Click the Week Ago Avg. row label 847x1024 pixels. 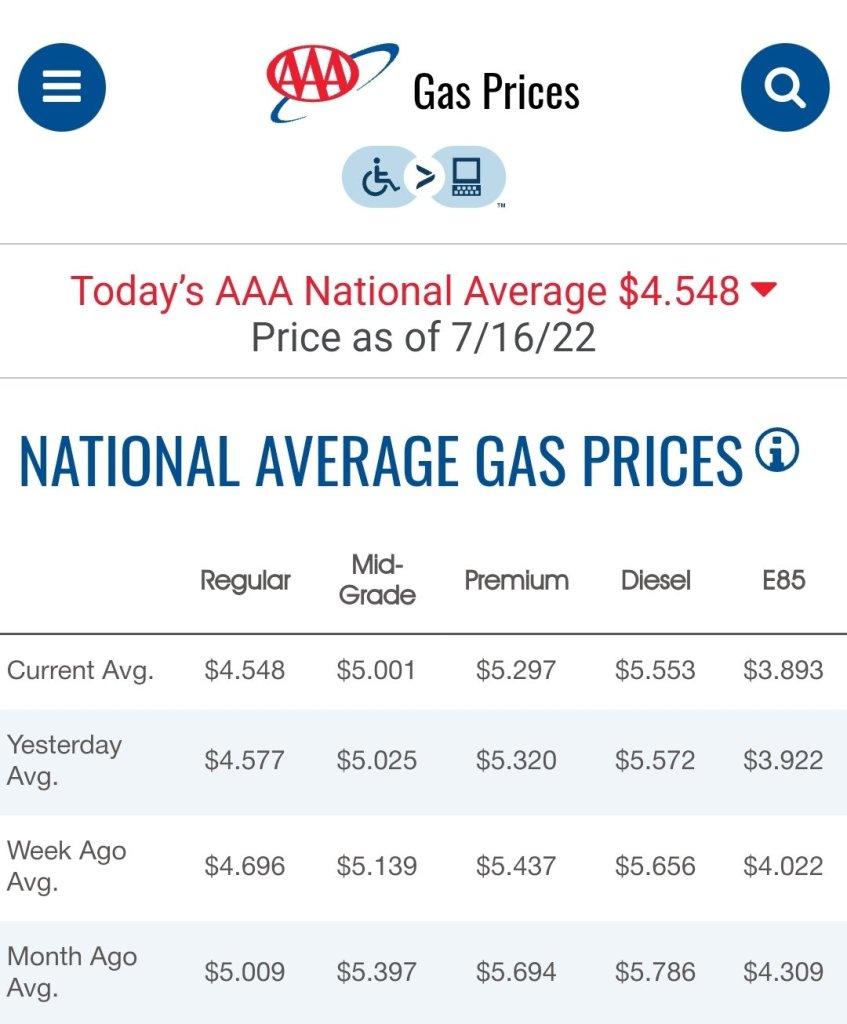pos(66,866)
